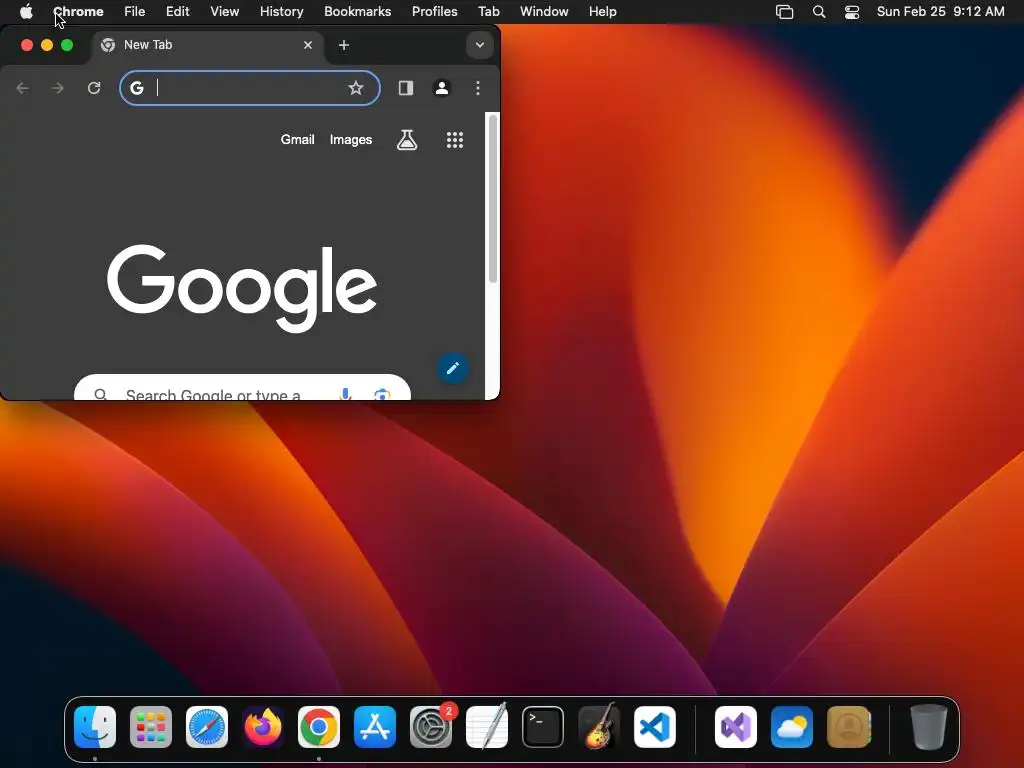Open the Weather app in the Dock
This screenshot has width=1024, height=768.
tap(792, 727)
